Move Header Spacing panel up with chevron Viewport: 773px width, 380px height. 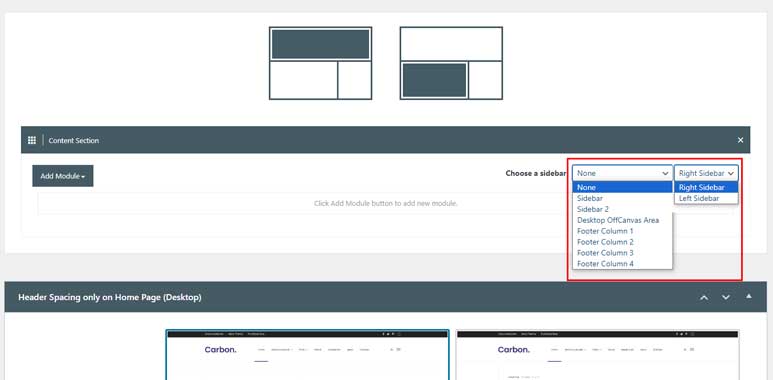704,297
